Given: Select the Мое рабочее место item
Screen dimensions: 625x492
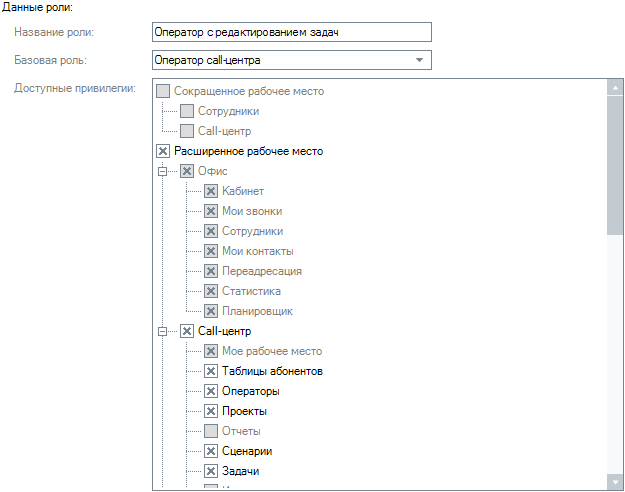Looking at the screenshot, I should (272, 351).
